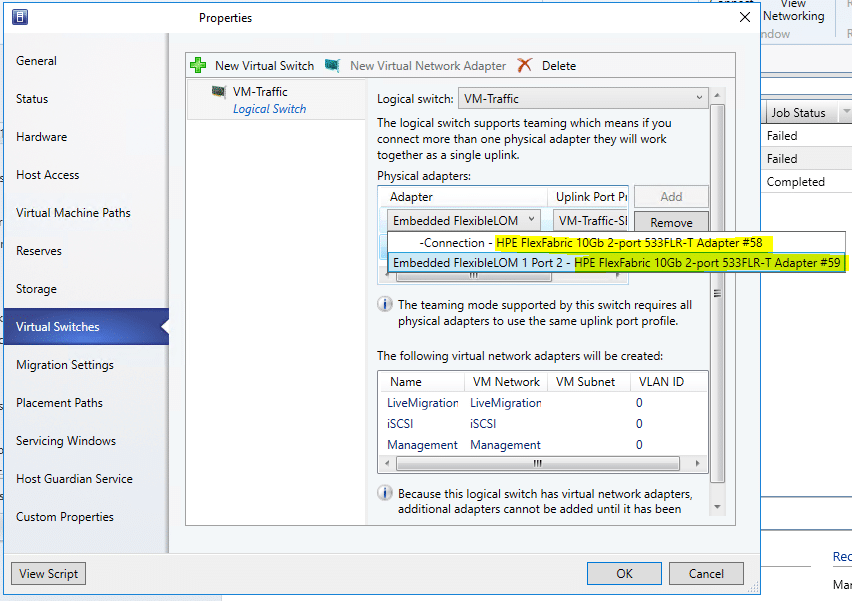Open the Embedded FlexibleLOM adapter dropdown
Image resolution: width=852 pixels, height=601 pixels.
pos(463,221)
